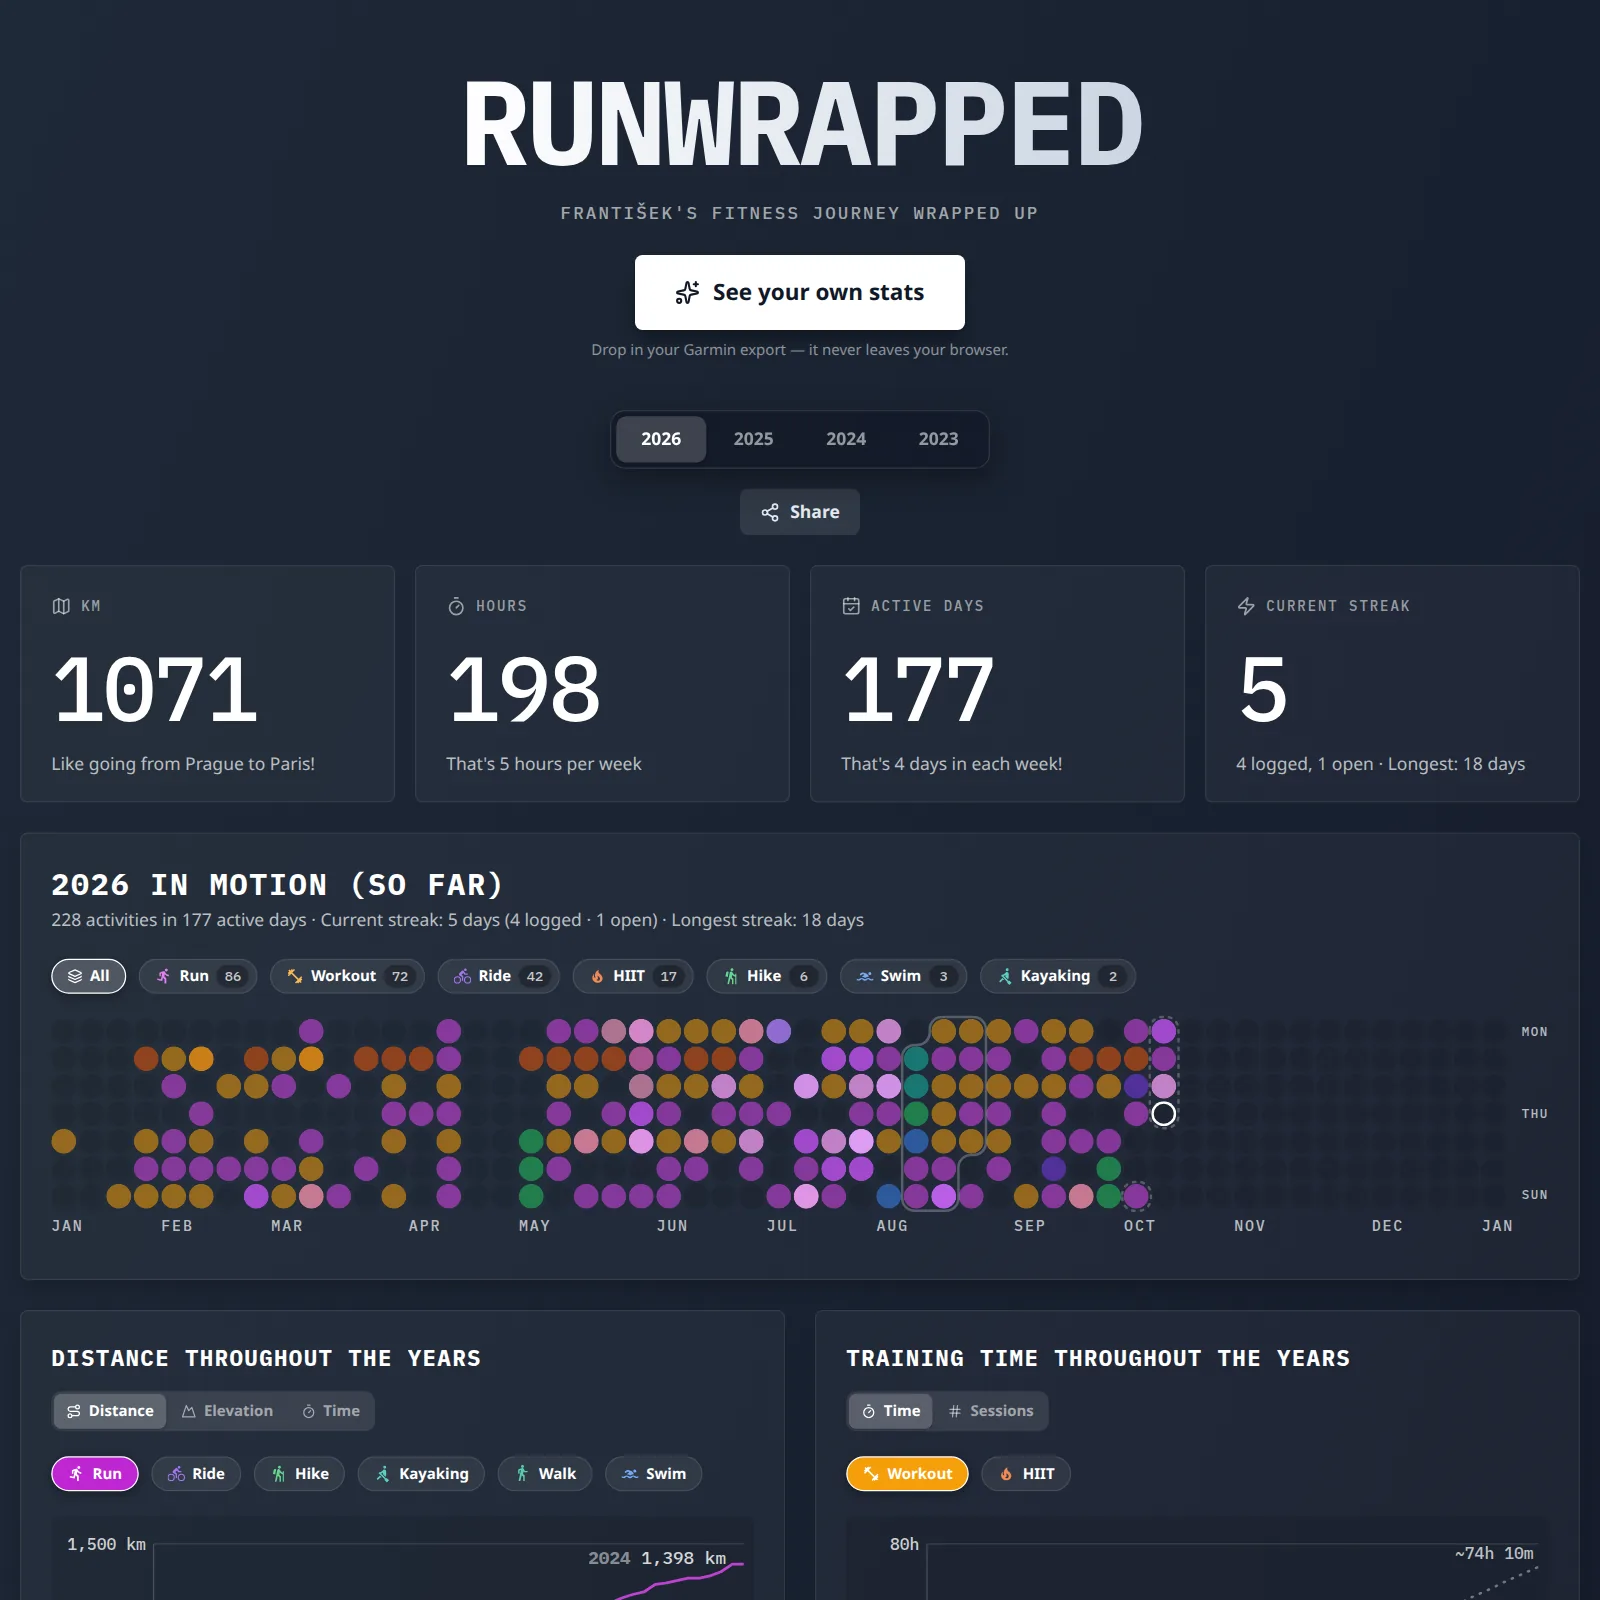Select the HIIT chip in Training Time panel
The image size is (1600, 1600).
[1026, 1474]
